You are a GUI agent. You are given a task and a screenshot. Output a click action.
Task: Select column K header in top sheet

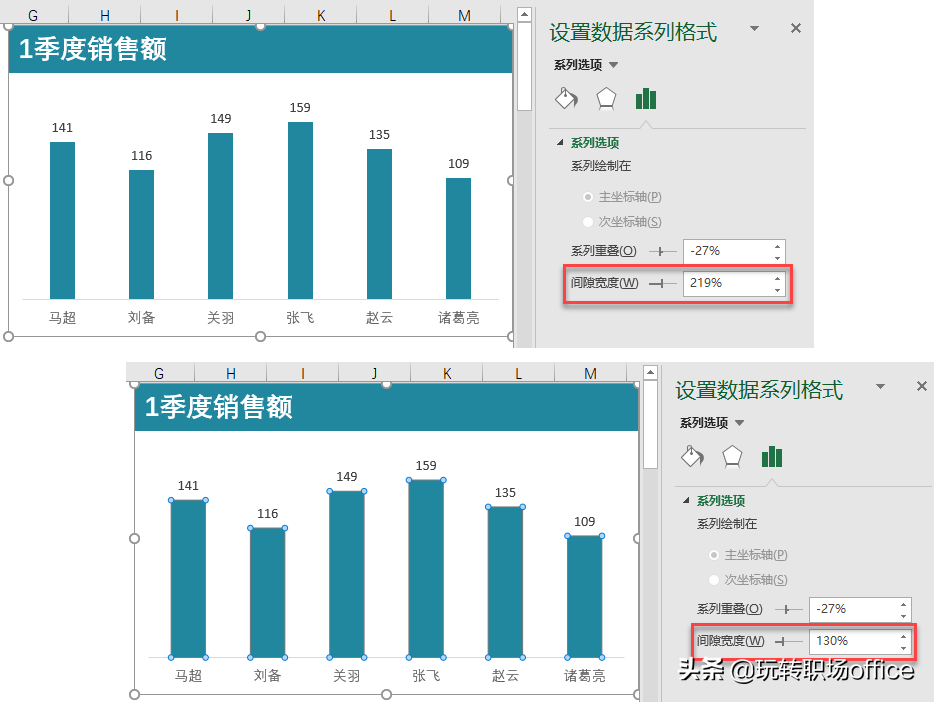point(321,15)
